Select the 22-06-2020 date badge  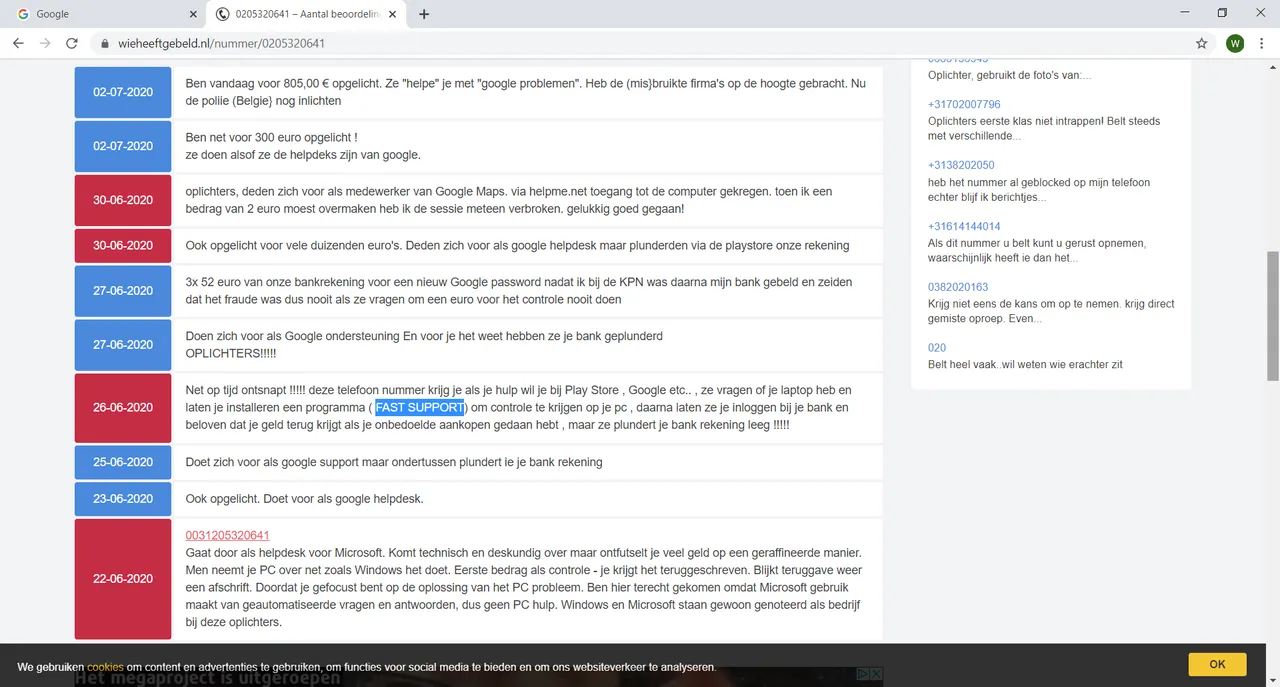click(123, 579)
